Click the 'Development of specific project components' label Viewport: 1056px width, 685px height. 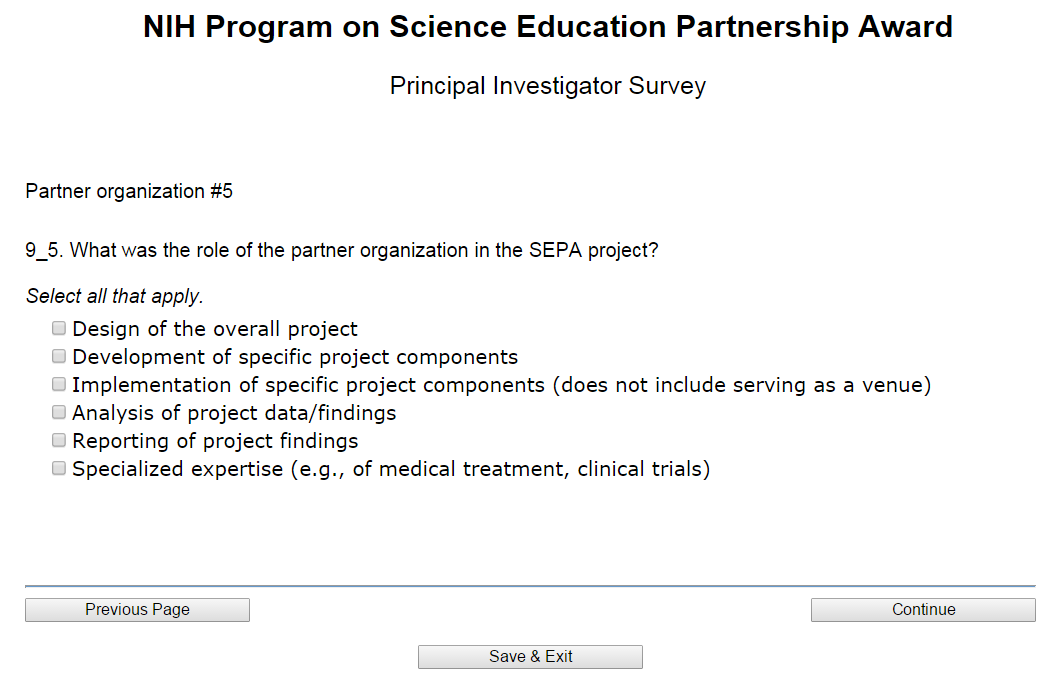tap(295, 357)
